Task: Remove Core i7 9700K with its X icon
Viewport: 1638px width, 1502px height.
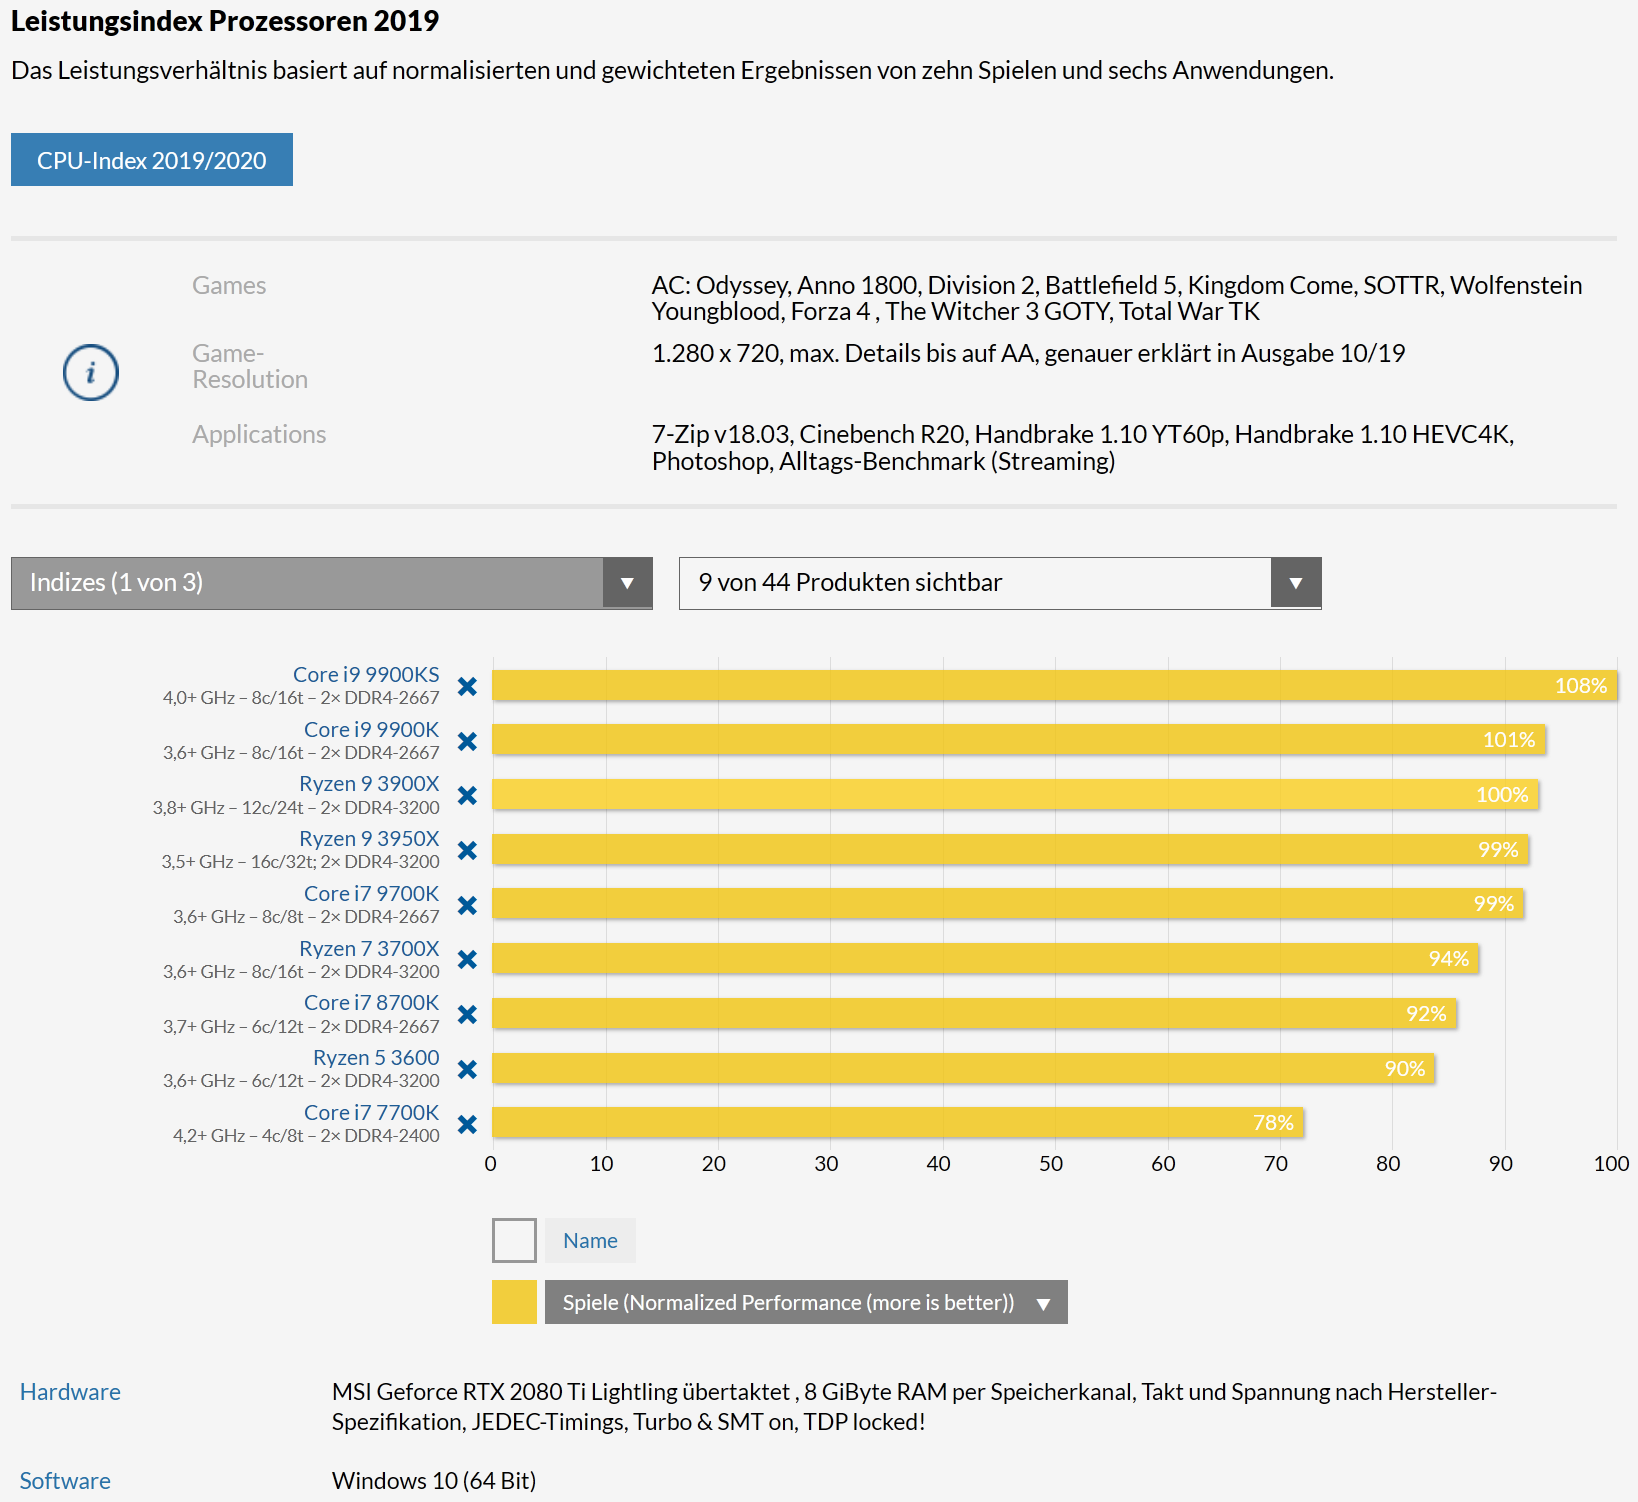Action: [467, 905]
